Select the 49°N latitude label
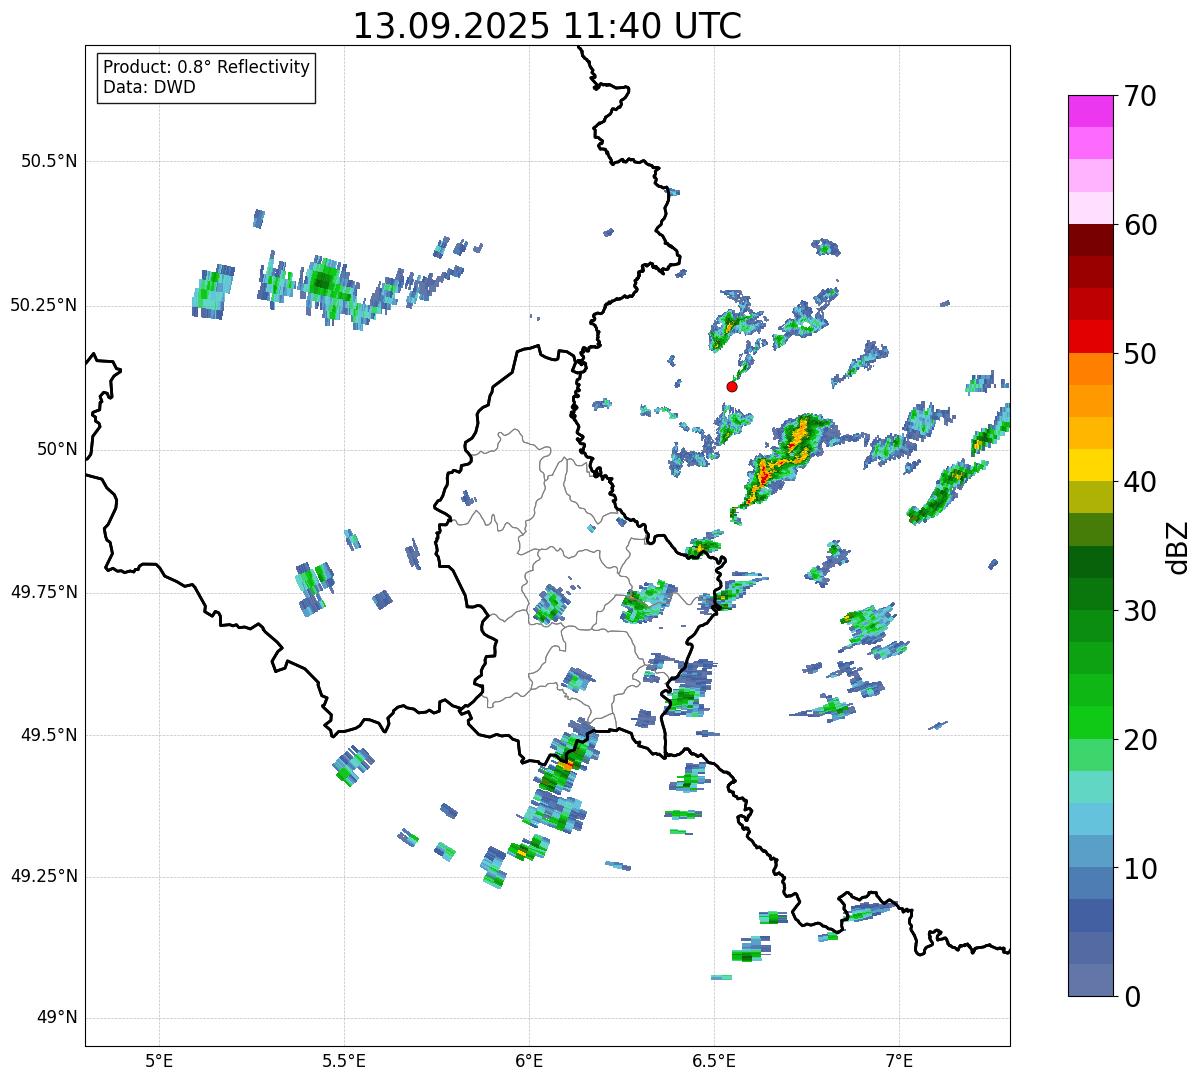Image resolution: width=1202 pixels, height=1081 pixels. click(x=55, y=1018)
